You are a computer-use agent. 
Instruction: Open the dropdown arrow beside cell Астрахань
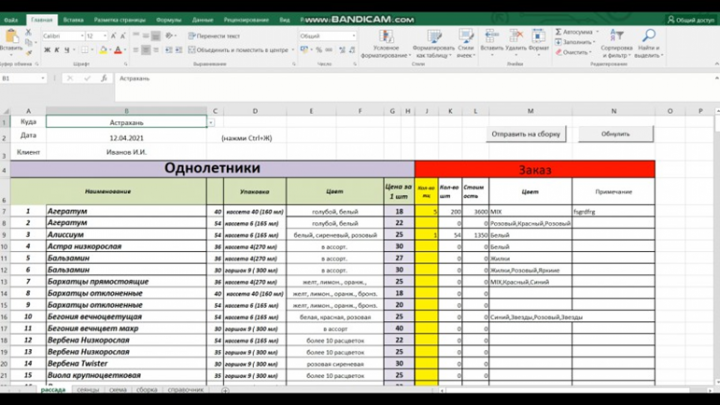(211, 123)
